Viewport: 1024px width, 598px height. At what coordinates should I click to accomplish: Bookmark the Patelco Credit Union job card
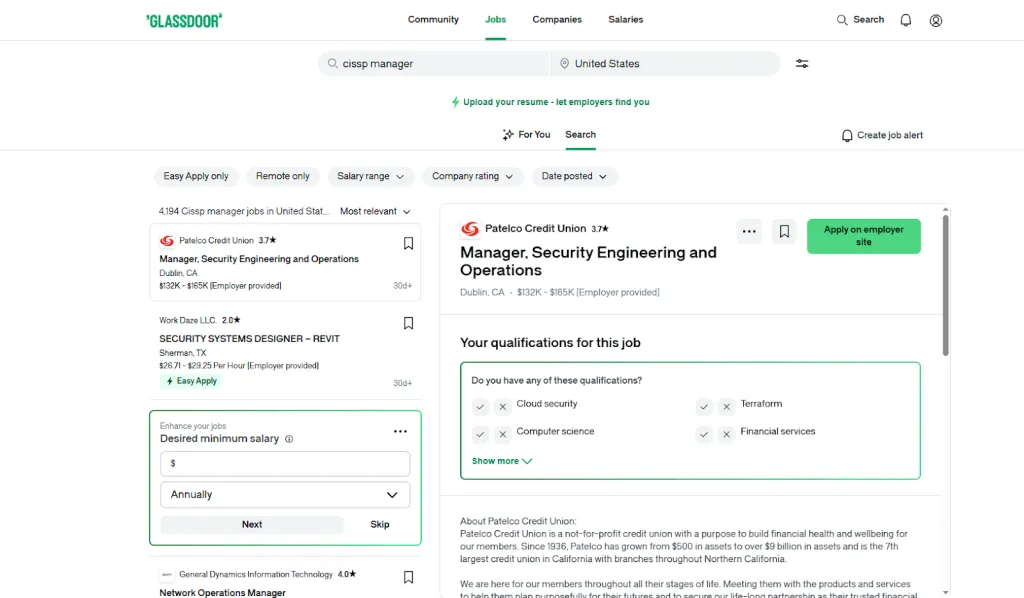coord(408,244)
